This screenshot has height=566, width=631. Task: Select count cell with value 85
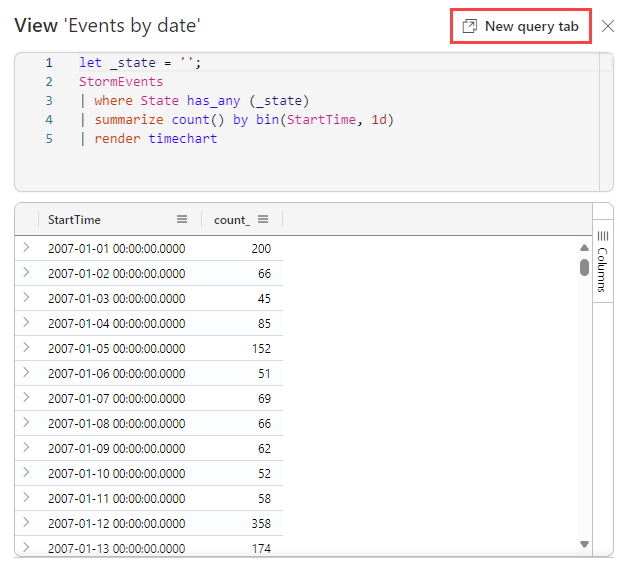264,324
